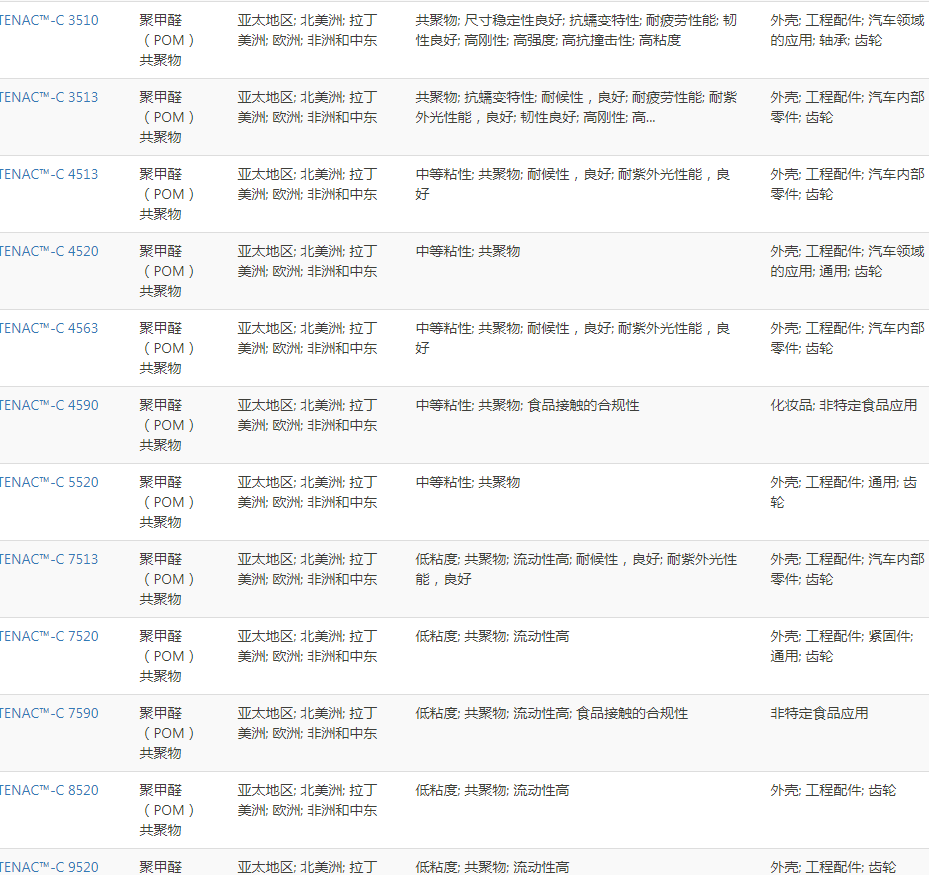Click the '化妆品; 非特定食品应用' applications cell
Screen dimensions: 929x875
coord(842,405)
